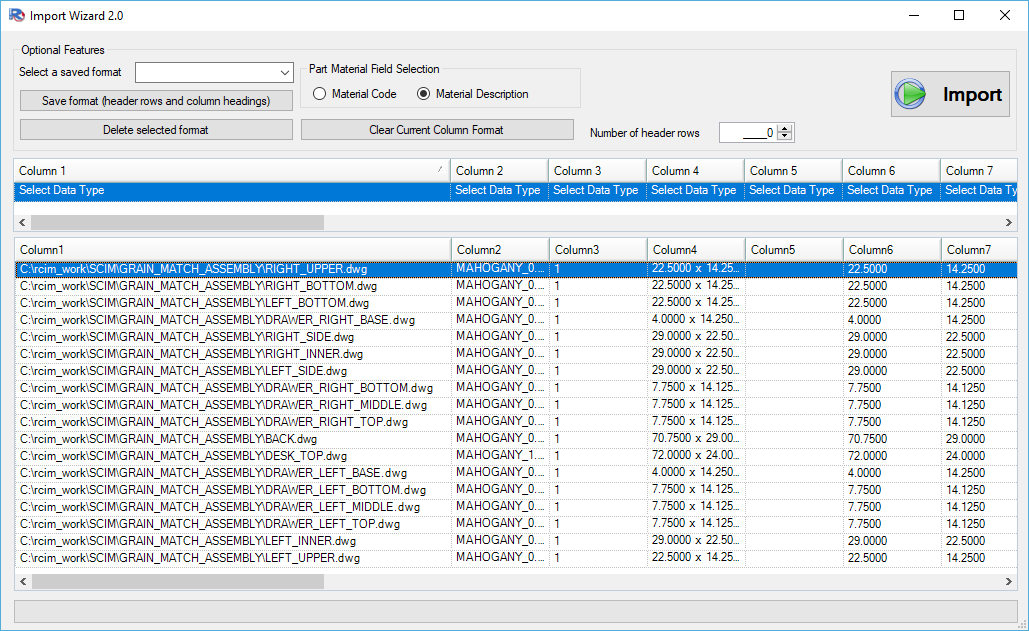Decrease number of header rows with down arrow
Screen dimensions: 1029x631
pos(785,137)
